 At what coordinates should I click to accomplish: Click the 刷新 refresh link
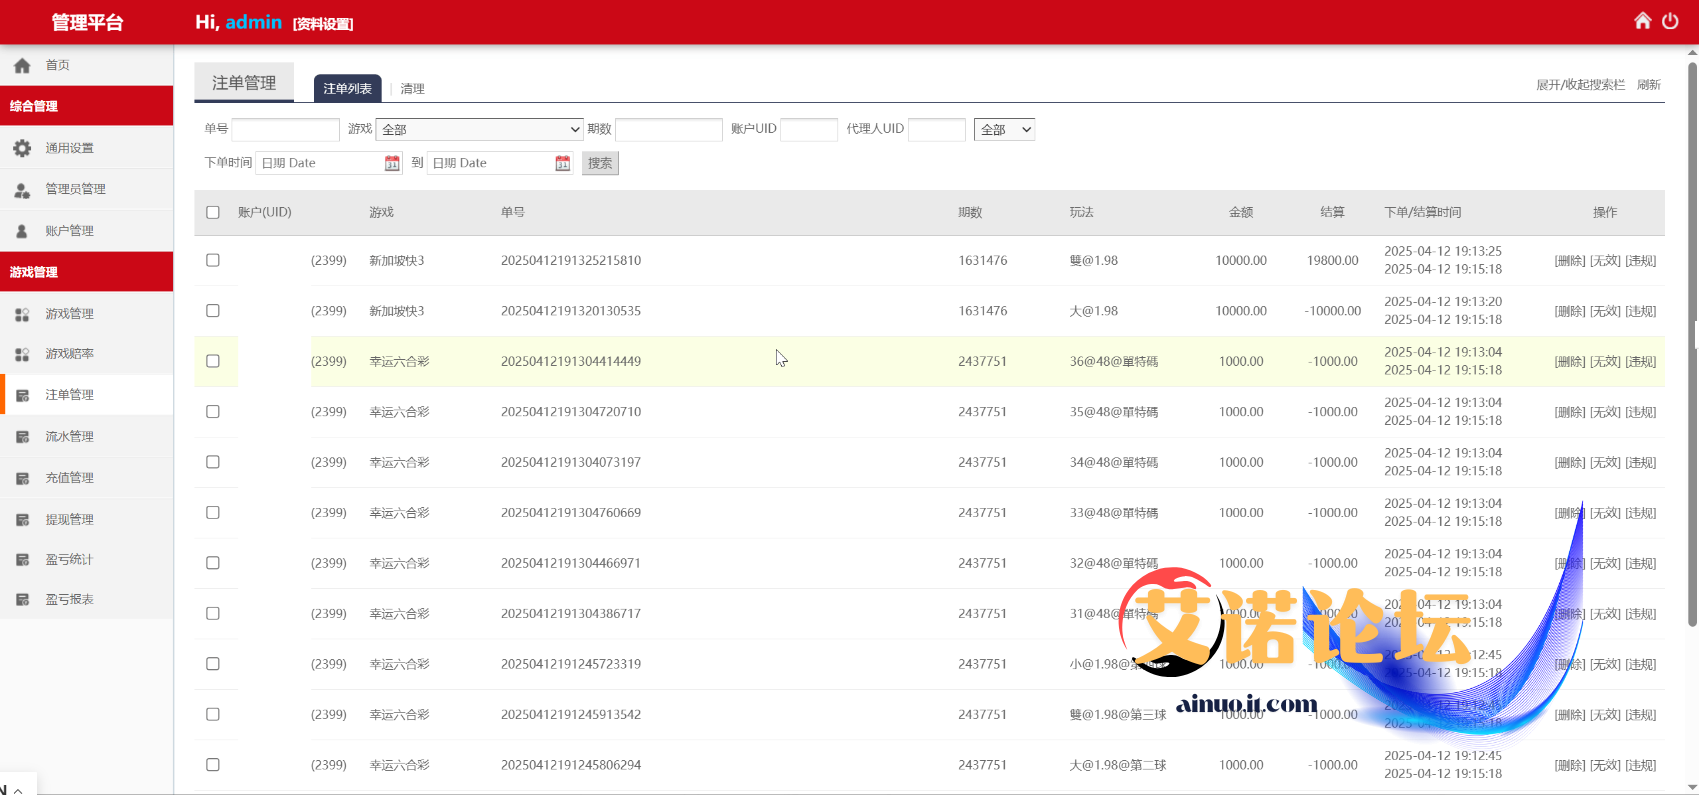pyautogui.click(x=1649, y=85)
